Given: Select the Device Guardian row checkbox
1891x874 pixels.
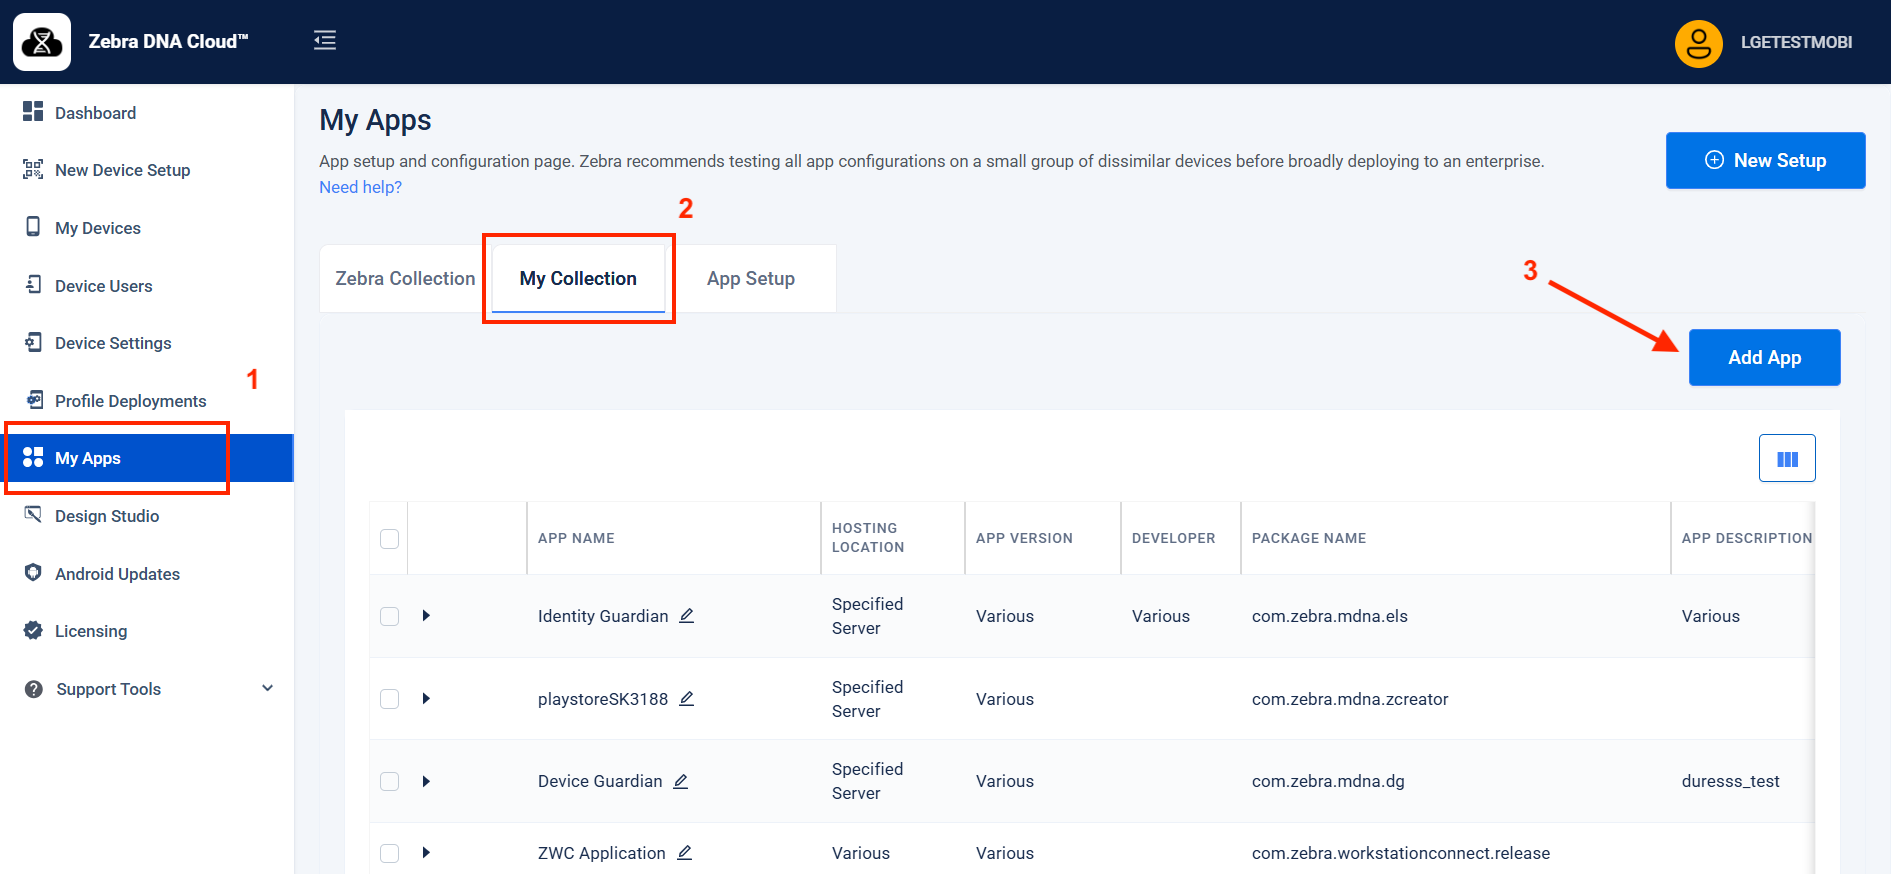Looking at the screenshot, I should [390, 781].
